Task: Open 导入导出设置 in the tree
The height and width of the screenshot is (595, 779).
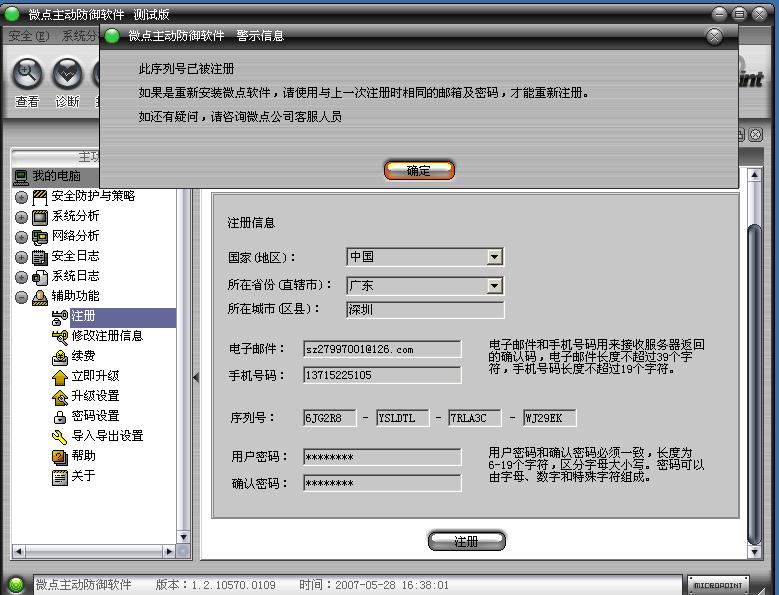Action: coord(107,436)
